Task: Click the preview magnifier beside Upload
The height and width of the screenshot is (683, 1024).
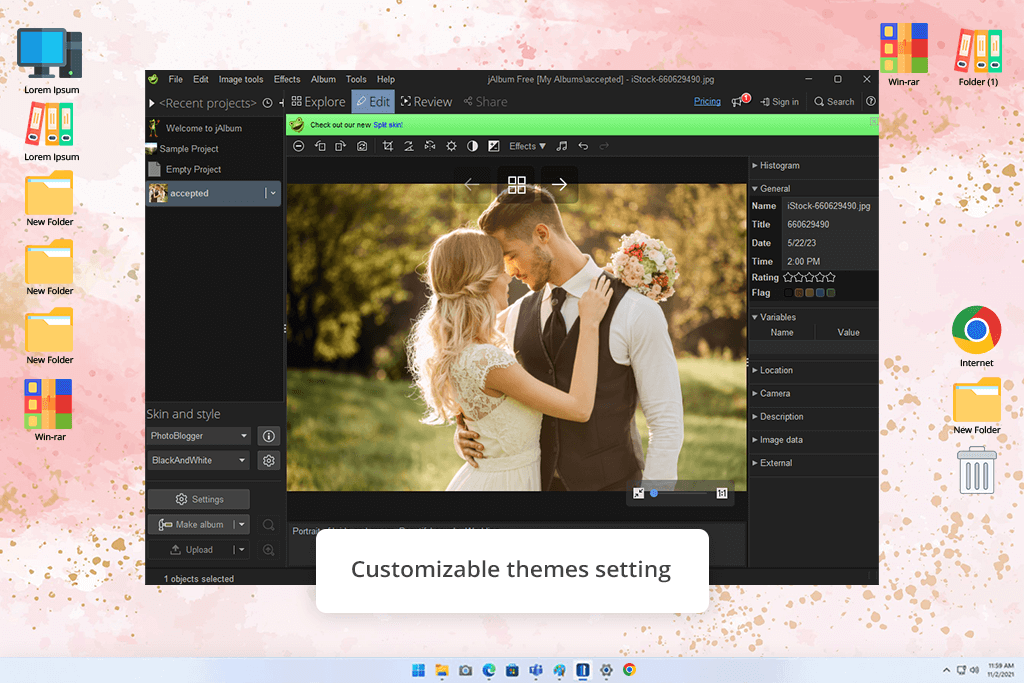Action: tap(268, 550)
